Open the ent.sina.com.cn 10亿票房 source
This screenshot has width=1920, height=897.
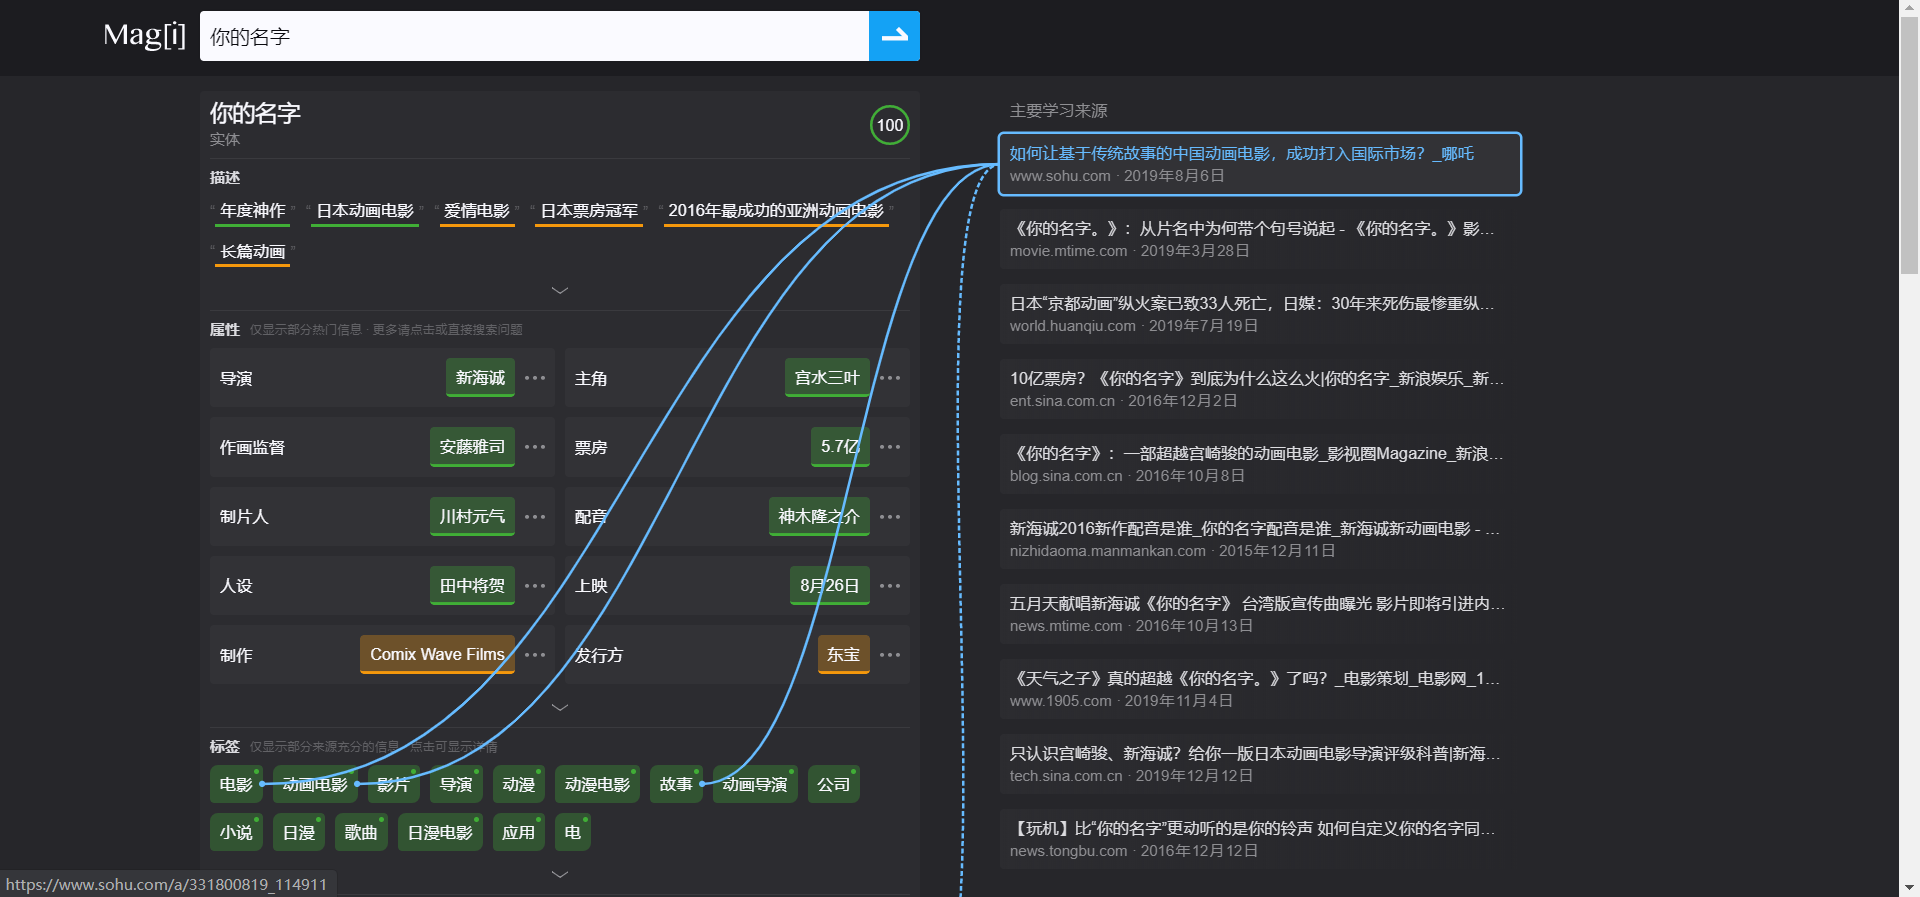click(x=1260, y=389)
